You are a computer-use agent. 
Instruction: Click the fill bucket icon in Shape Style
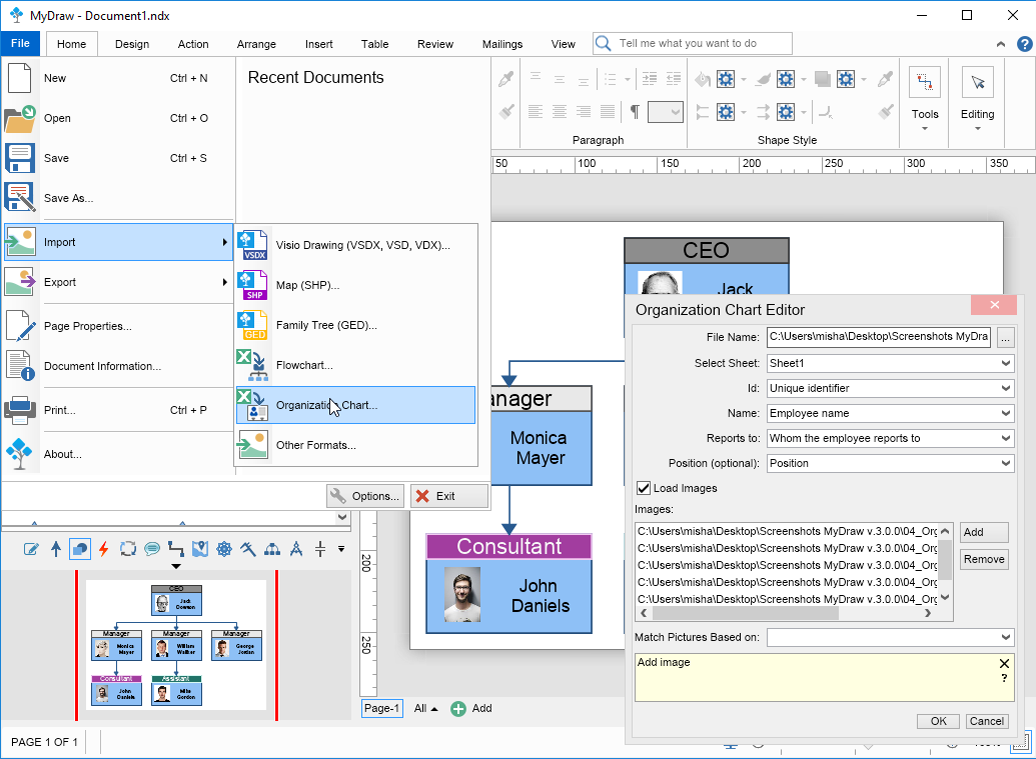click(x=702, y=80)
